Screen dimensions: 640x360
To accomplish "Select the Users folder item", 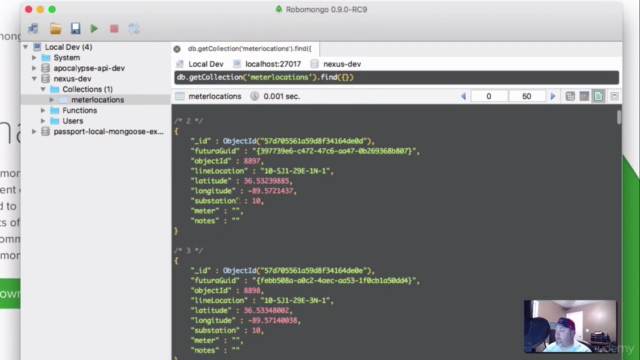I will [73, 121].
